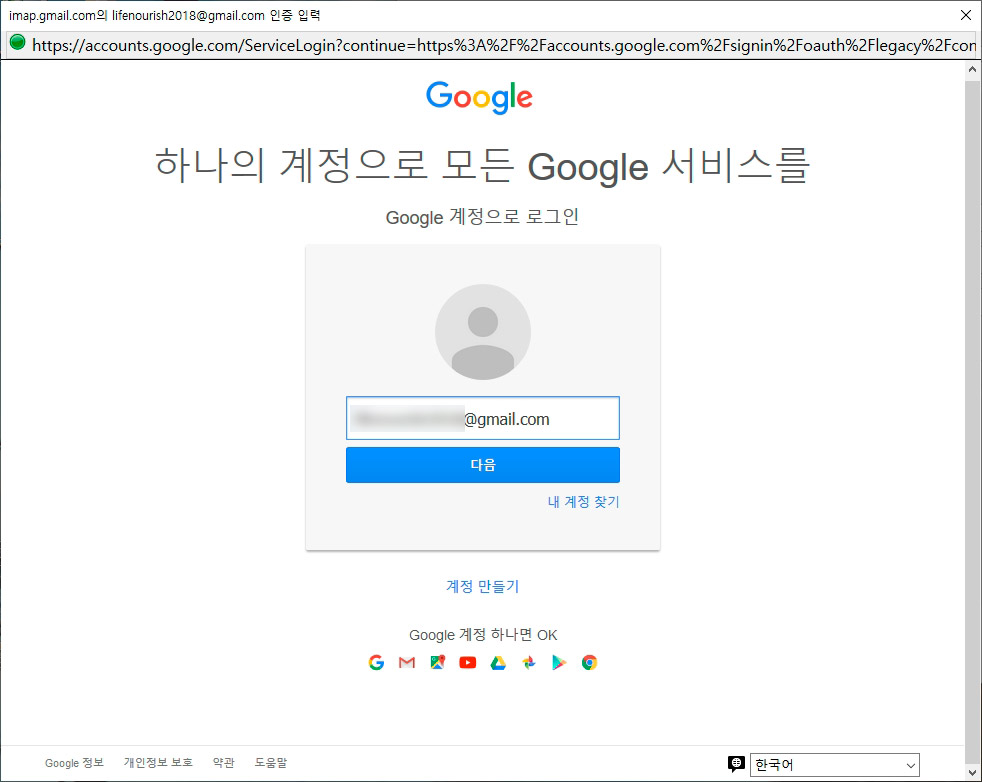Screen dimensions: 982x782
Task: Open the 개인정보 보호 footer link
Action: pos(157,762)
